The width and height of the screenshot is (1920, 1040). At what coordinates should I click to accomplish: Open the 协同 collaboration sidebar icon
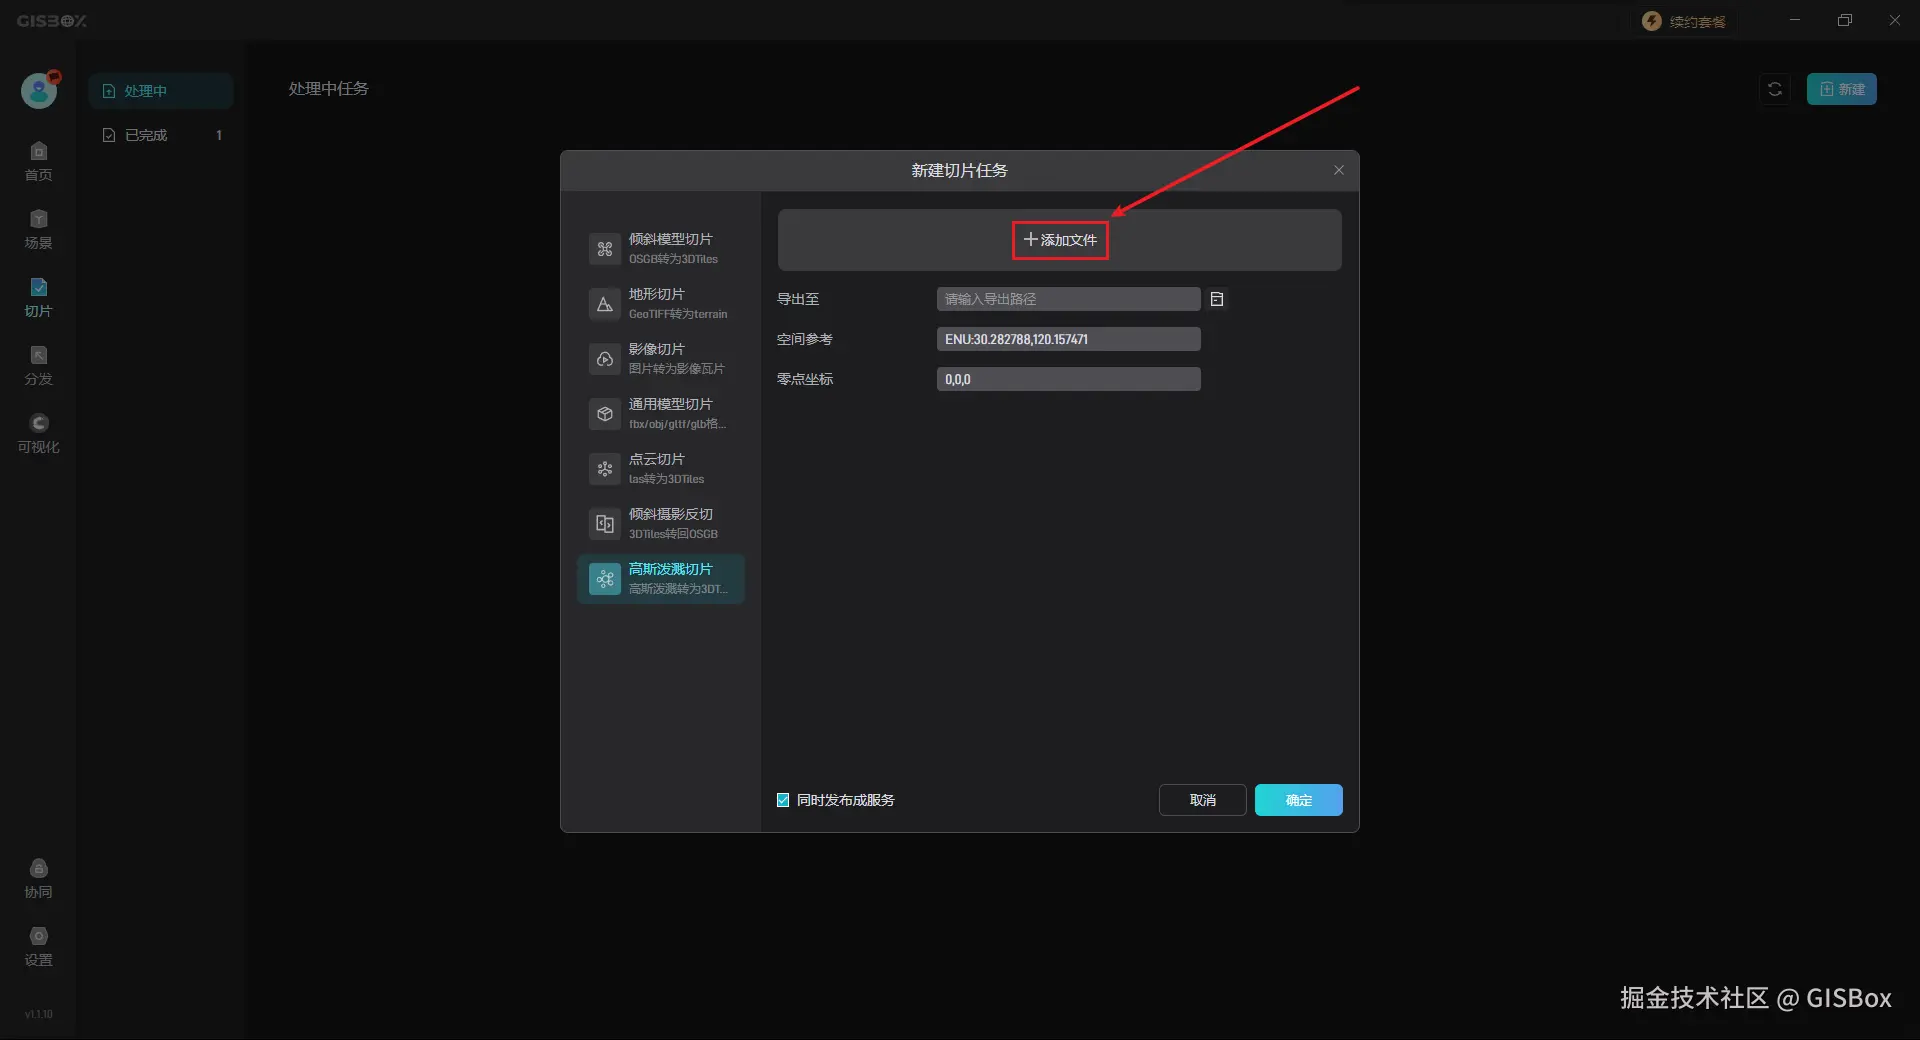(38, 878)
